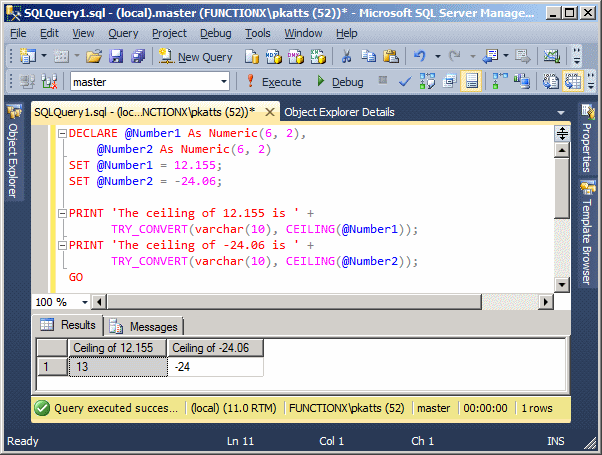
Task: Cut selection with the scissors icon
Action: (x=346, y=56)
